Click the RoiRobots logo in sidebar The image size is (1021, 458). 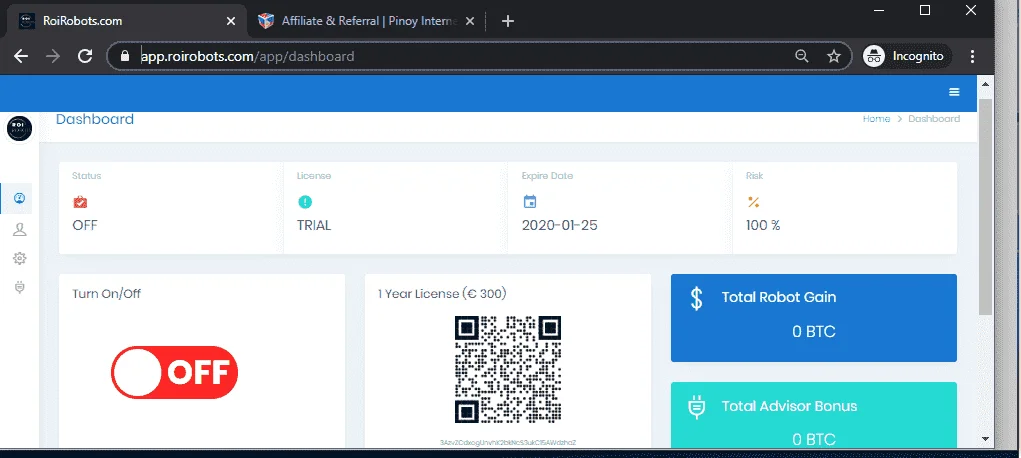pyautogui.click(x=20, y=127)
